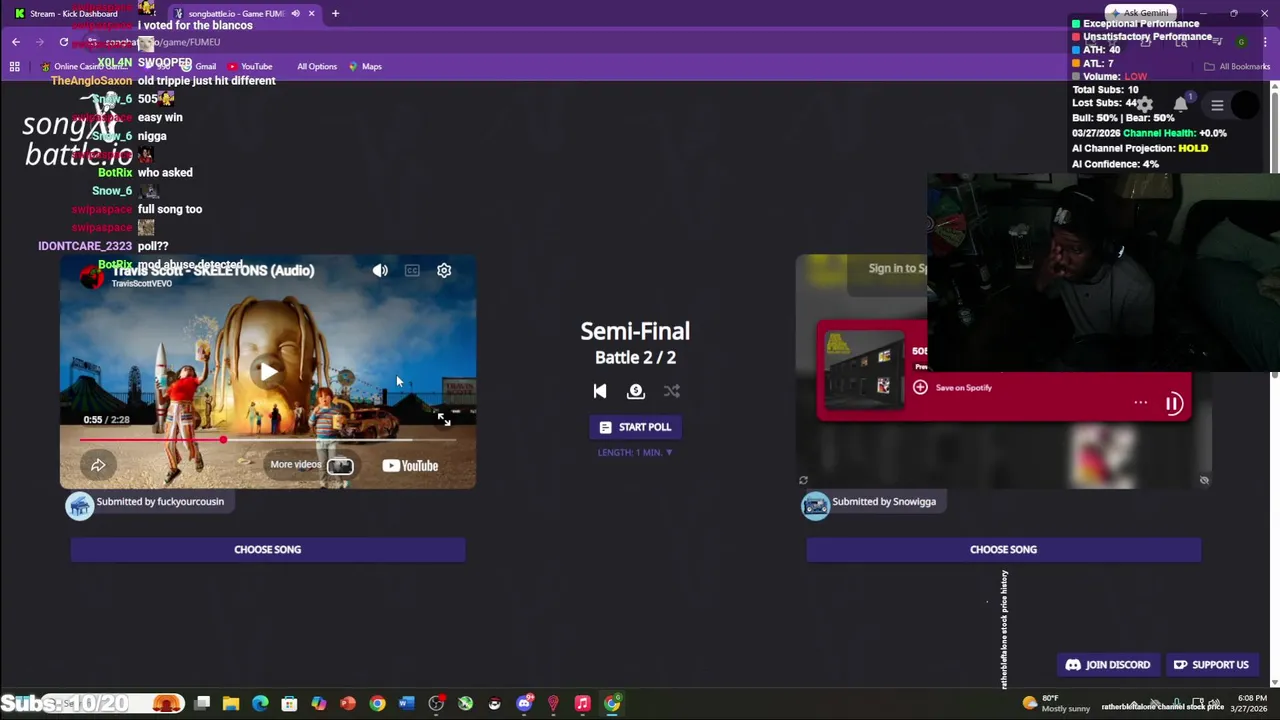Expand the More videos panel
Image resolution: width=1280 pixels, height=720 pixels.
311,465
